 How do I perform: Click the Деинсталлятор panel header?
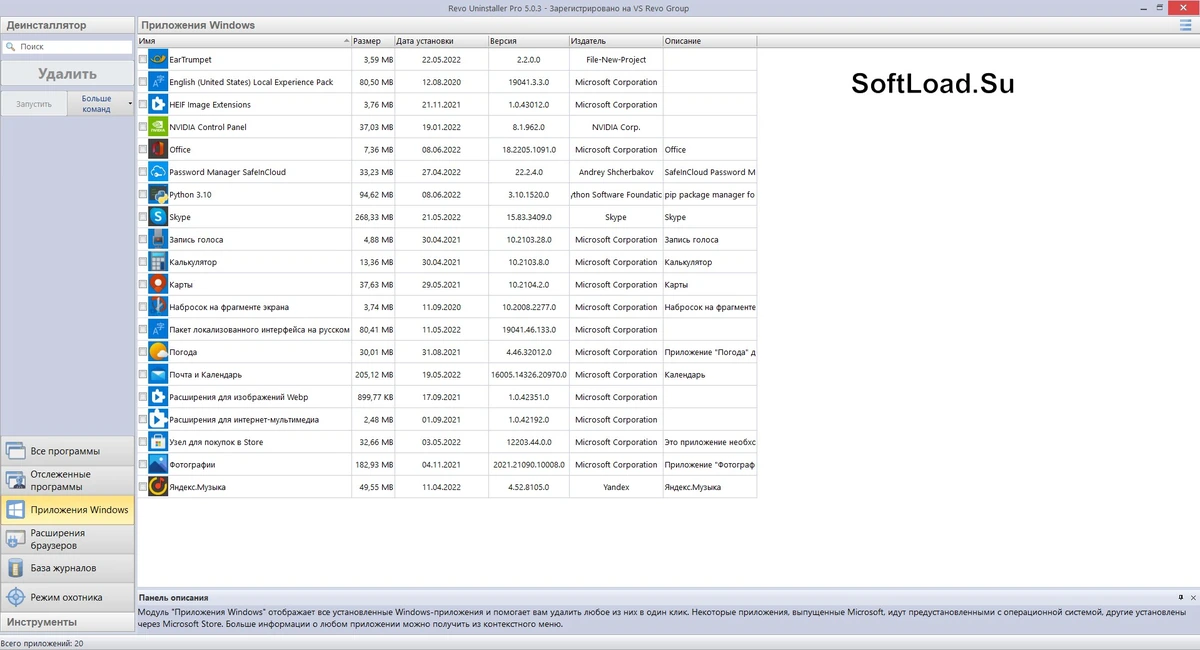[x=67, y=25]
